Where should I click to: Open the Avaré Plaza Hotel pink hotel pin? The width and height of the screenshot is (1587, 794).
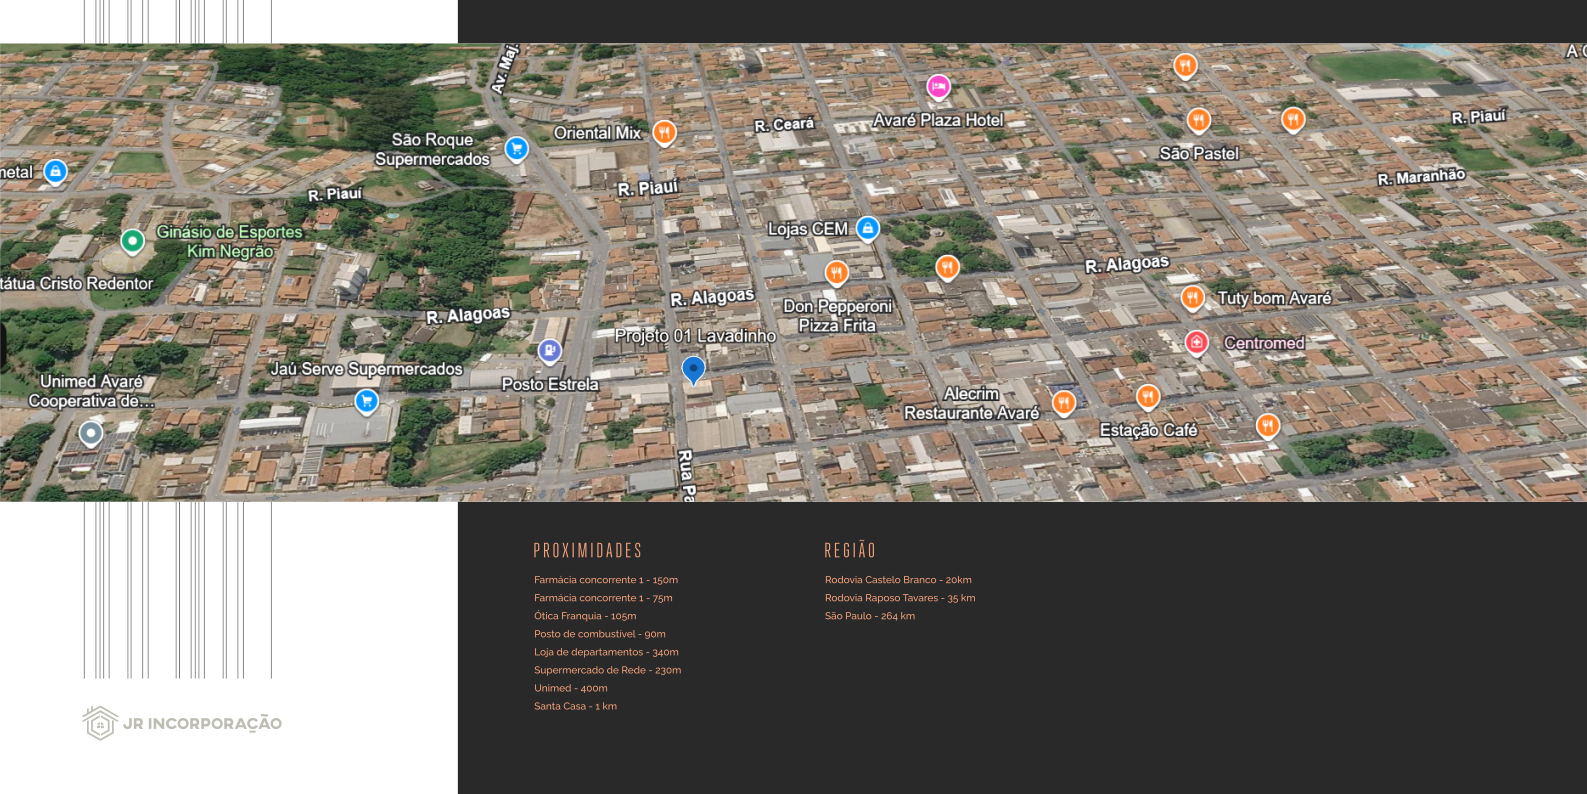coord(938,87)
